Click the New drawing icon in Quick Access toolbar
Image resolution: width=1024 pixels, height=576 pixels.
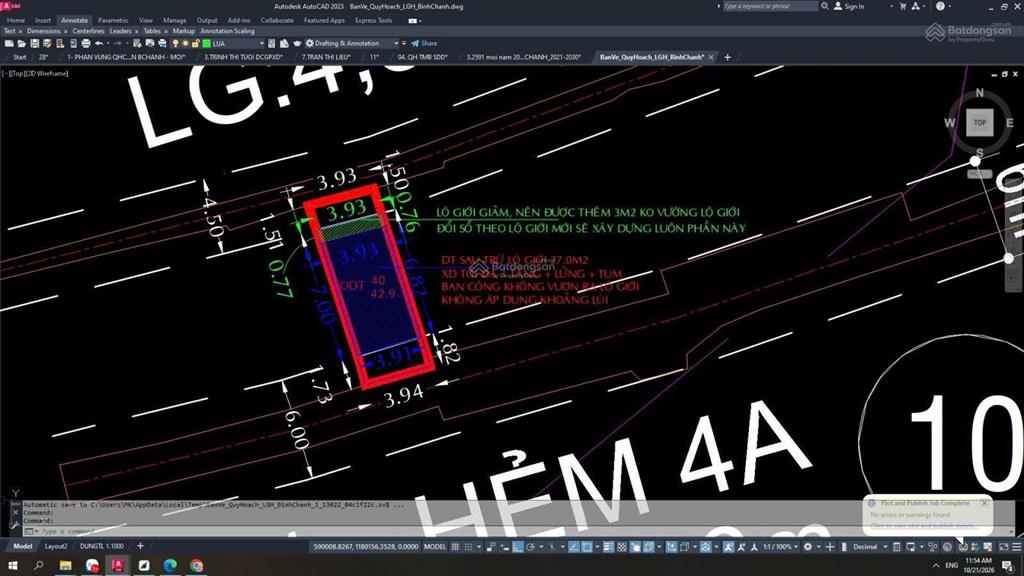tap(9, 44)
